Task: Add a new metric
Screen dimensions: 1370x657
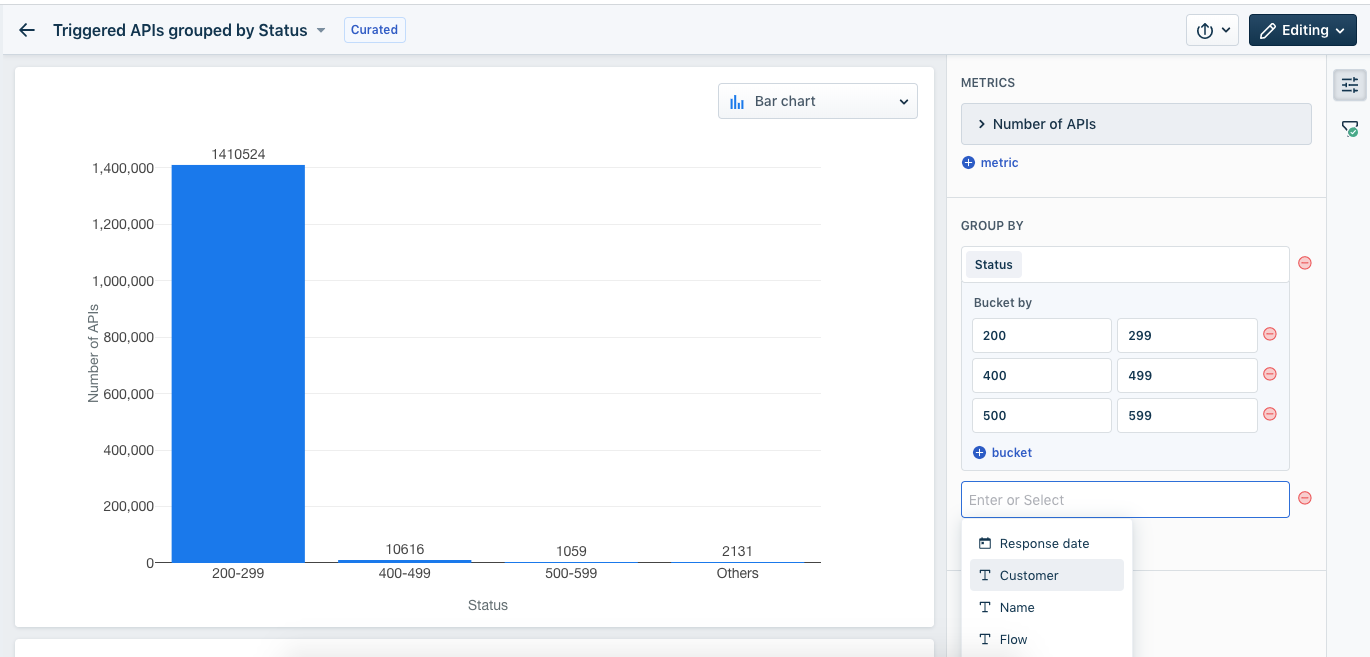Action: point(990,162)
